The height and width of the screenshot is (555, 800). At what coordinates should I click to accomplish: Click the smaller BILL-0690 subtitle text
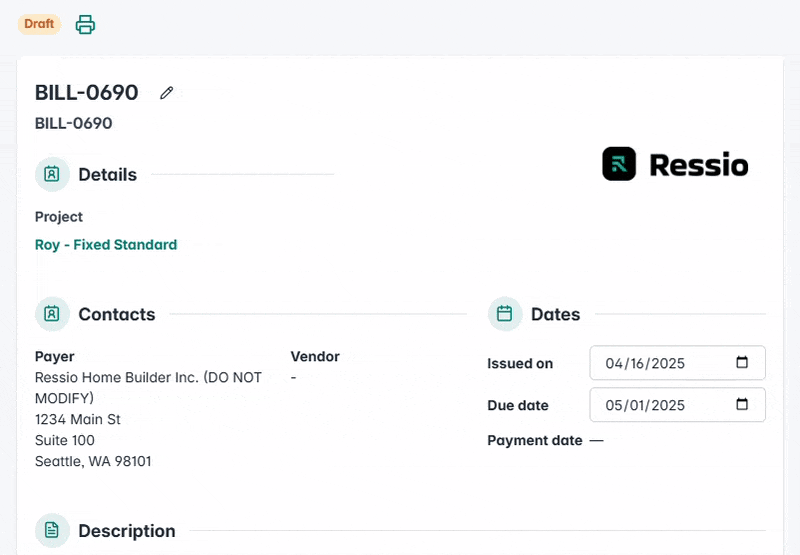pyautogui.click(x=74, y=124)
